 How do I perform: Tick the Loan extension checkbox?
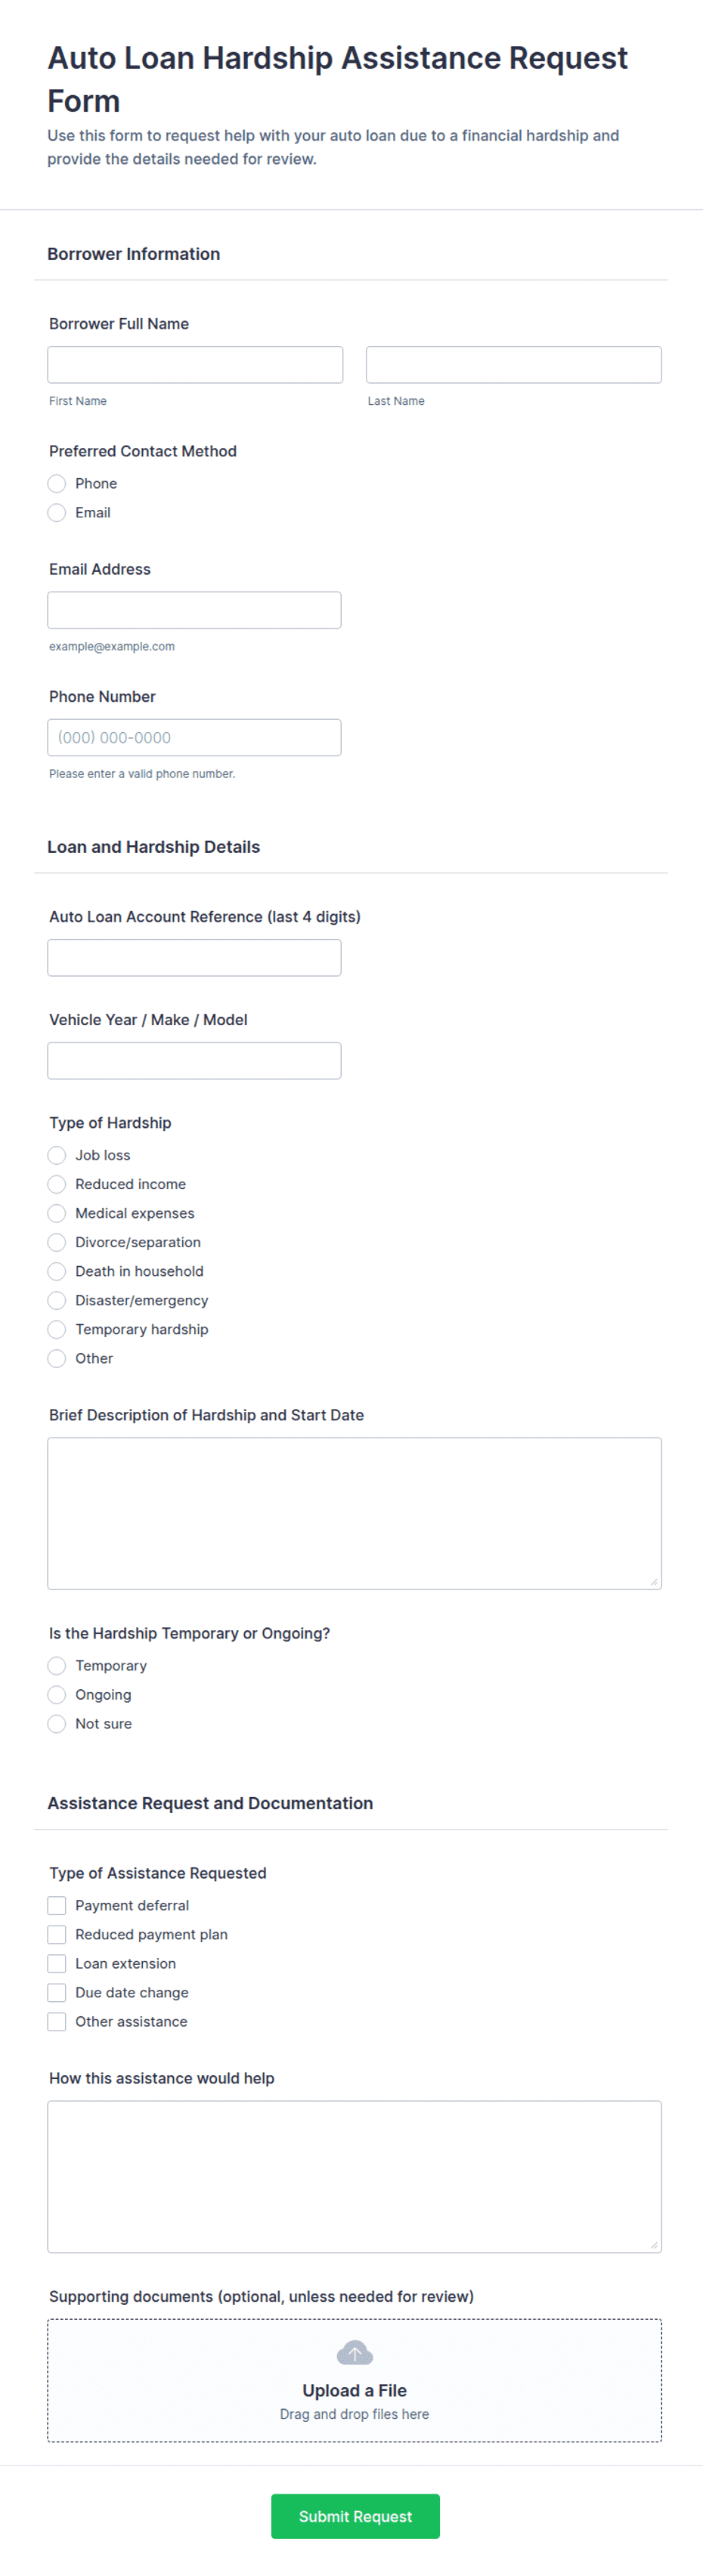[57, 1963]
